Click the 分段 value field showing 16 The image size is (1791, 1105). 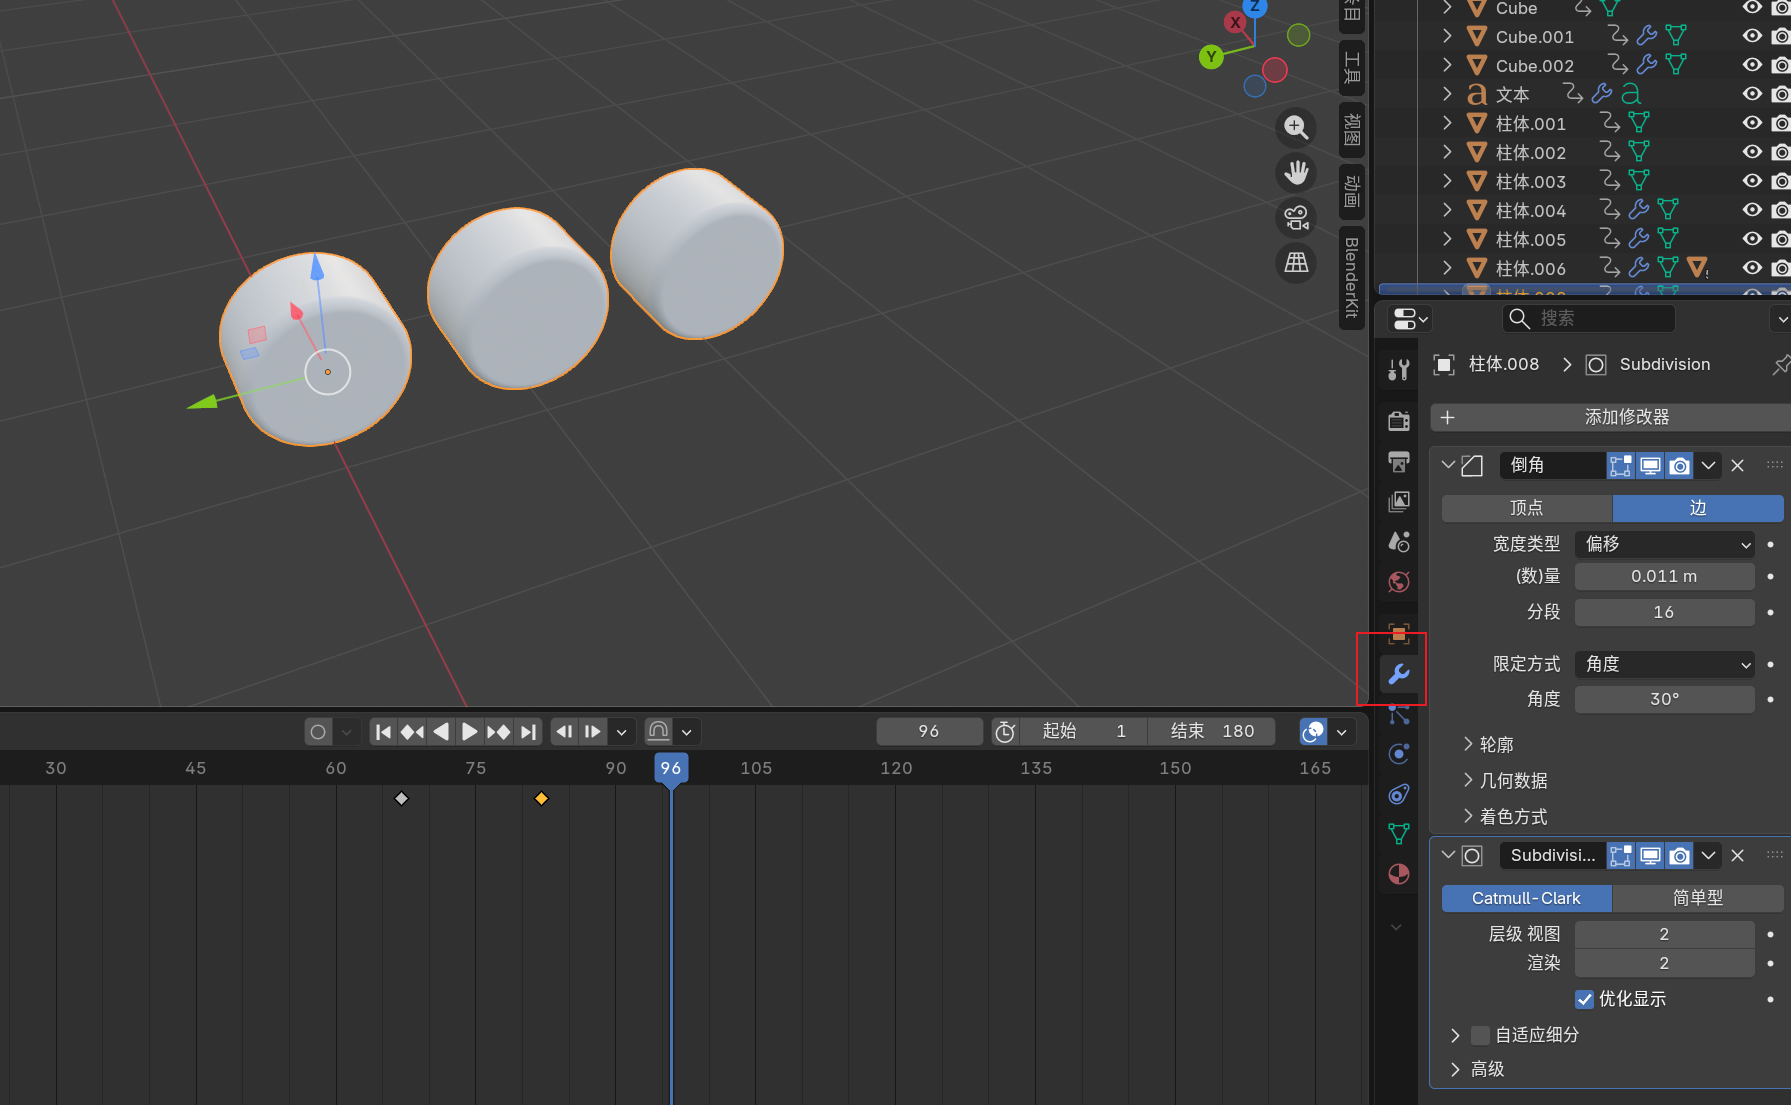[1664, 612]
